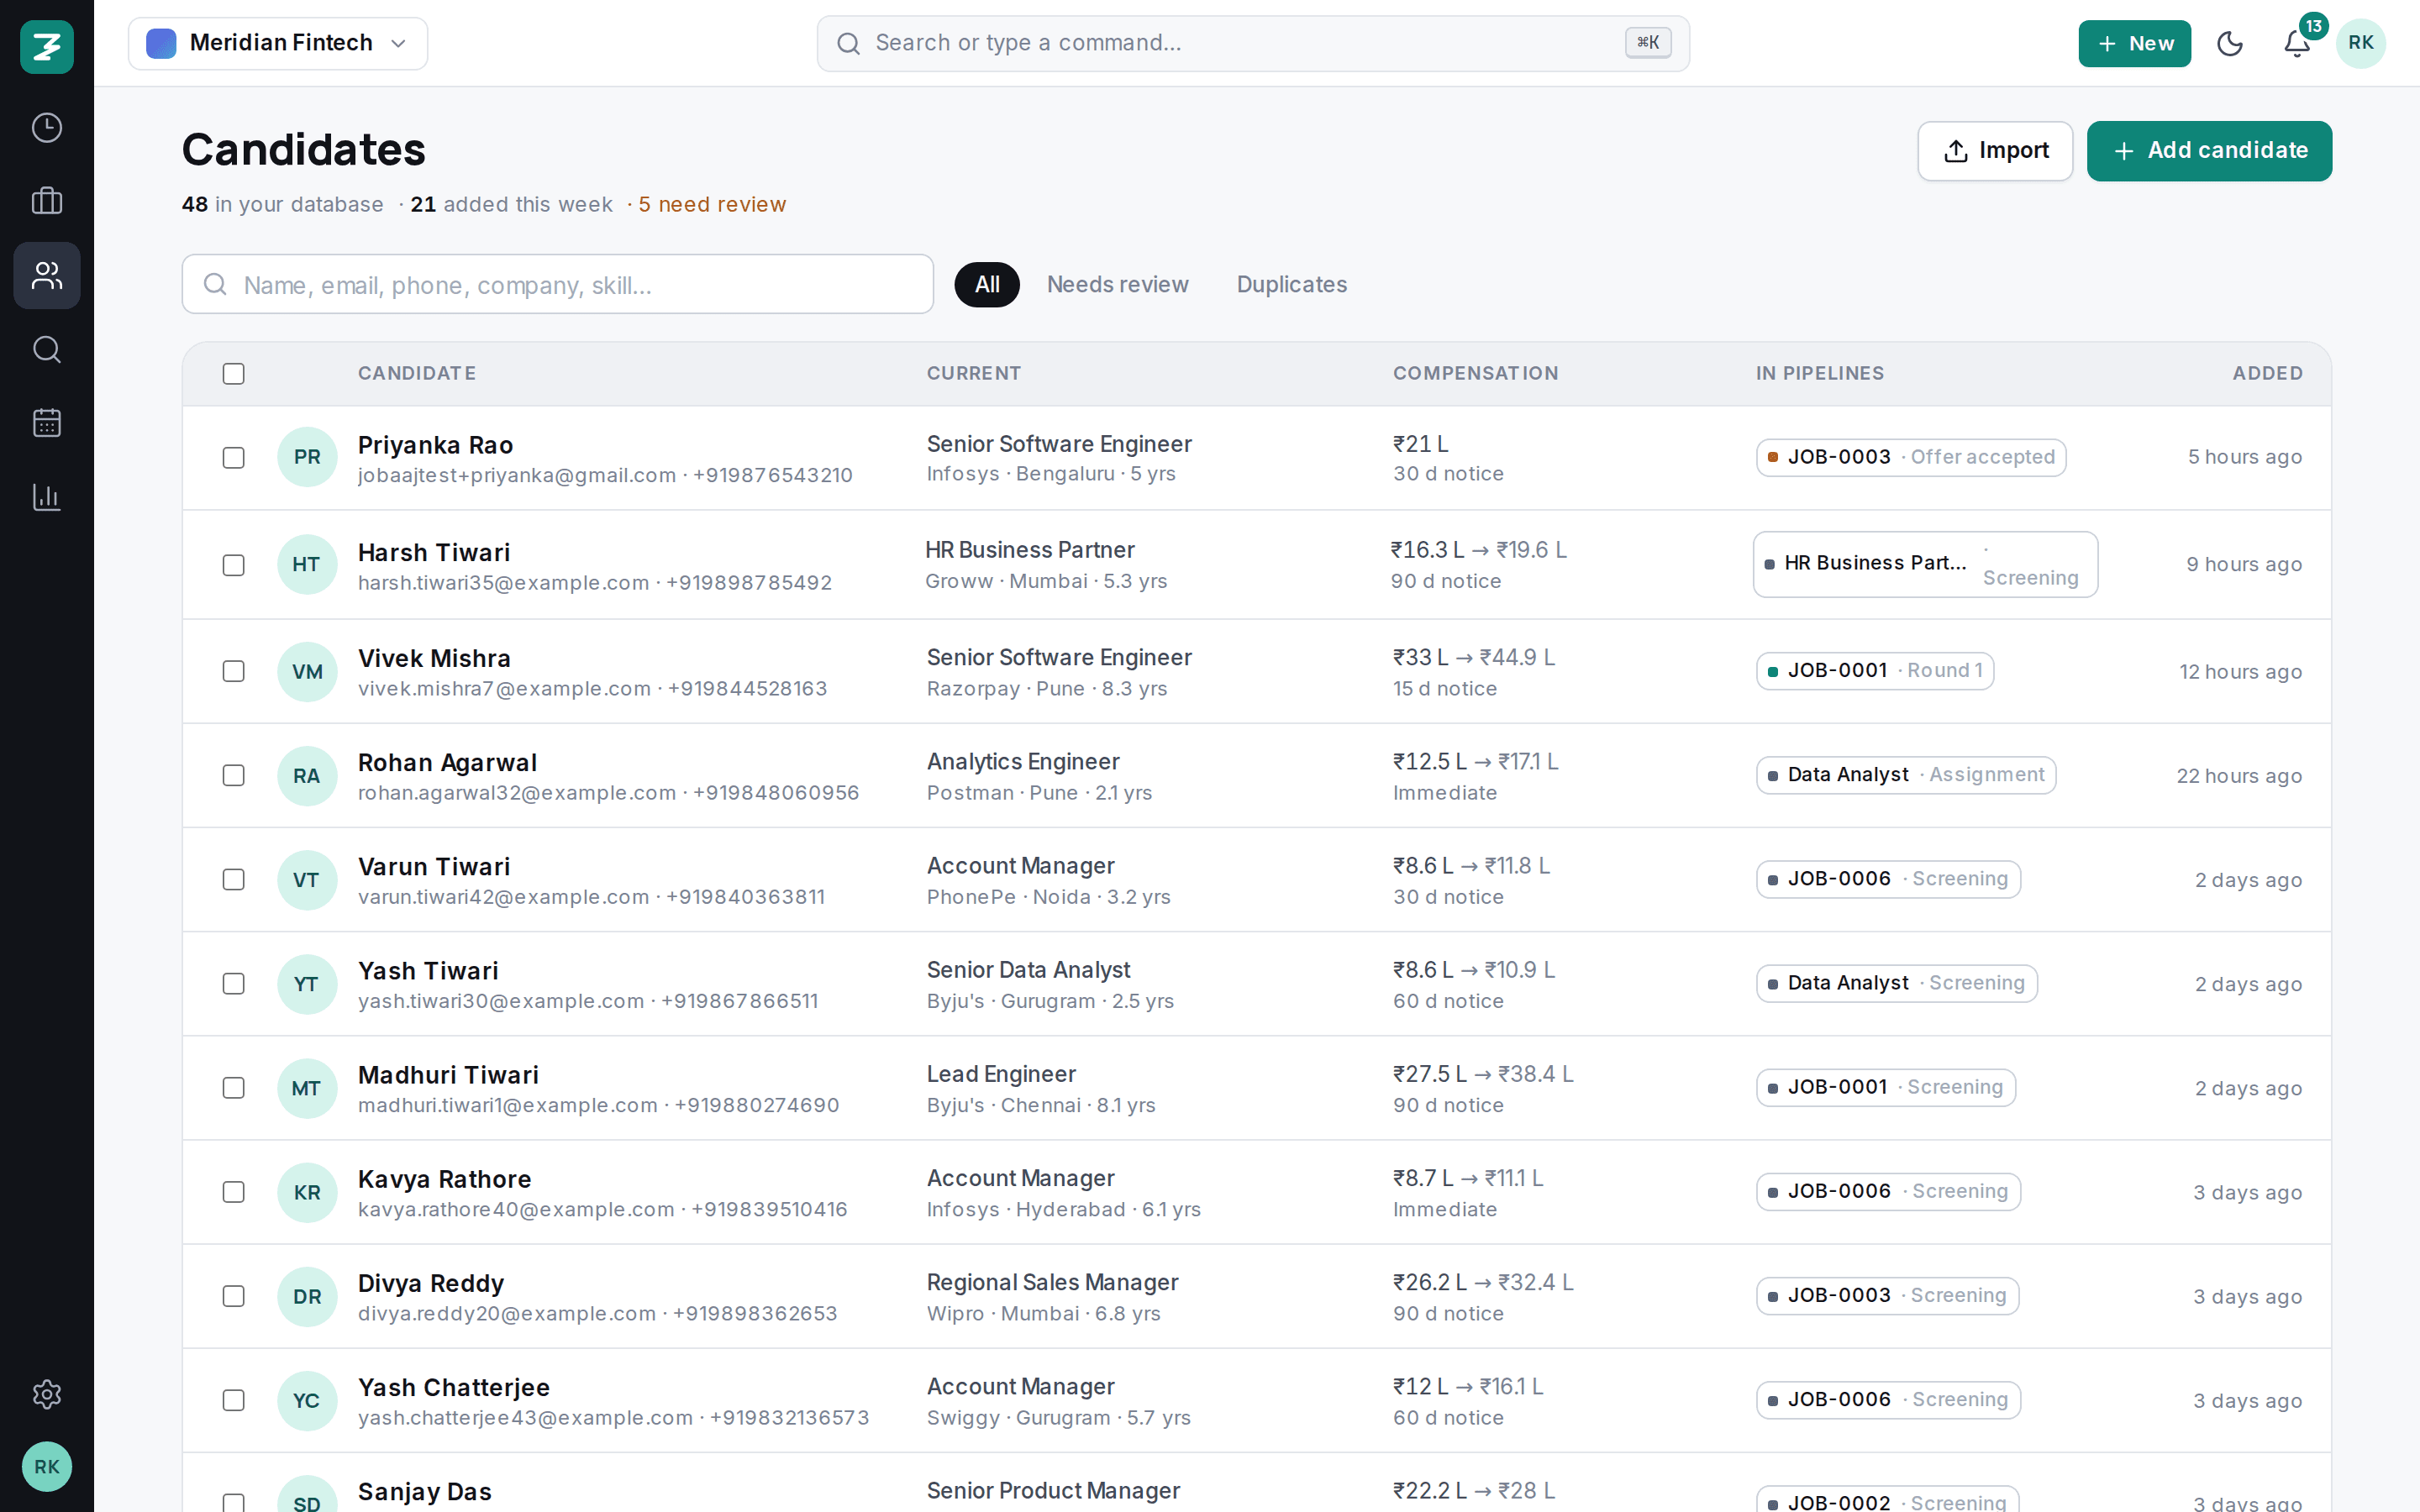Click the Import button

click(x=1995, y=151)
